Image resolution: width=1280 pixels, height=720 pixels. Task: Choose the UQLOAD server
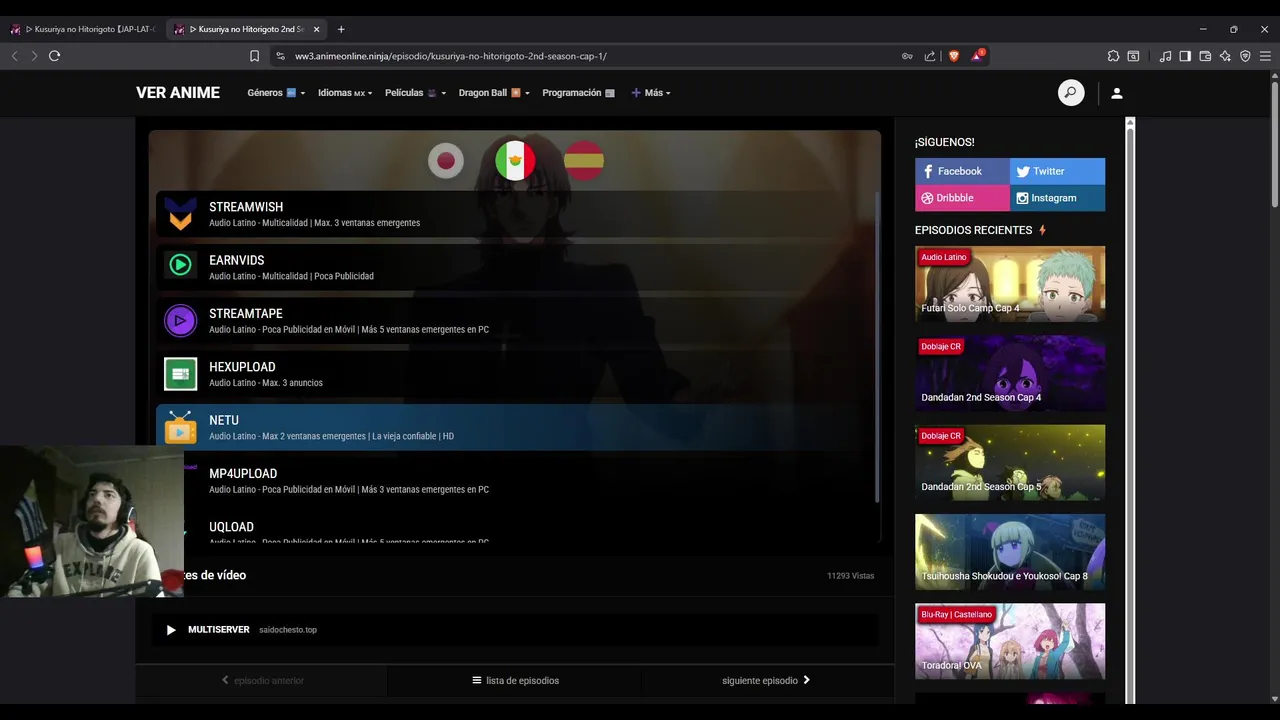point(515,527)
